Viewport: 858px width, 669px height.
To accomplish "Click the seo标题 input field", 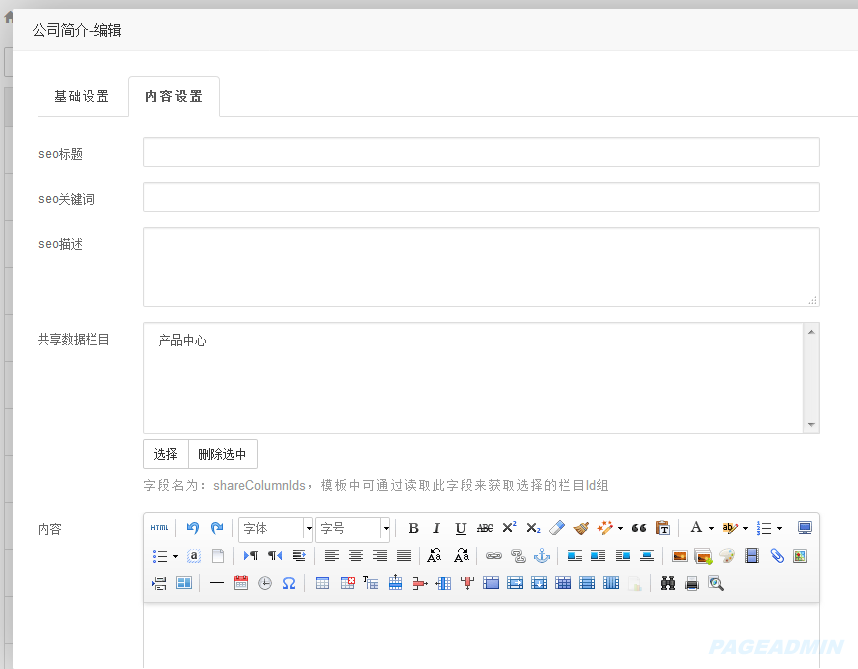I will coord(481,152).
